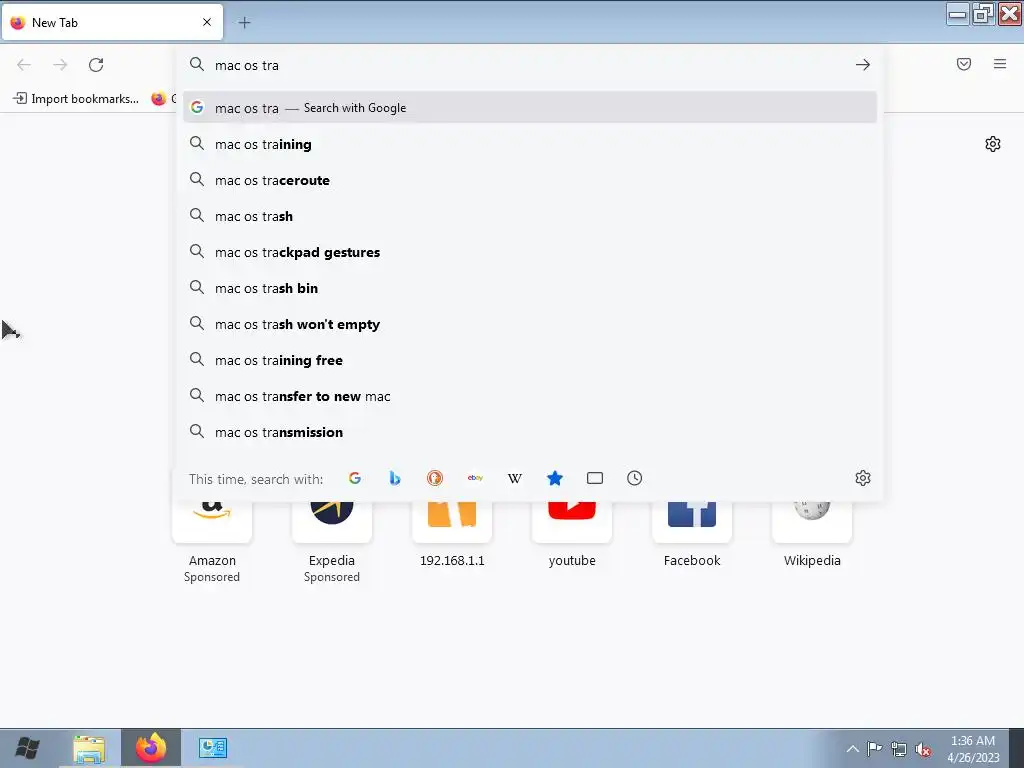Open the Windows Start menu

pyautogui.click(x=27, y=748)
